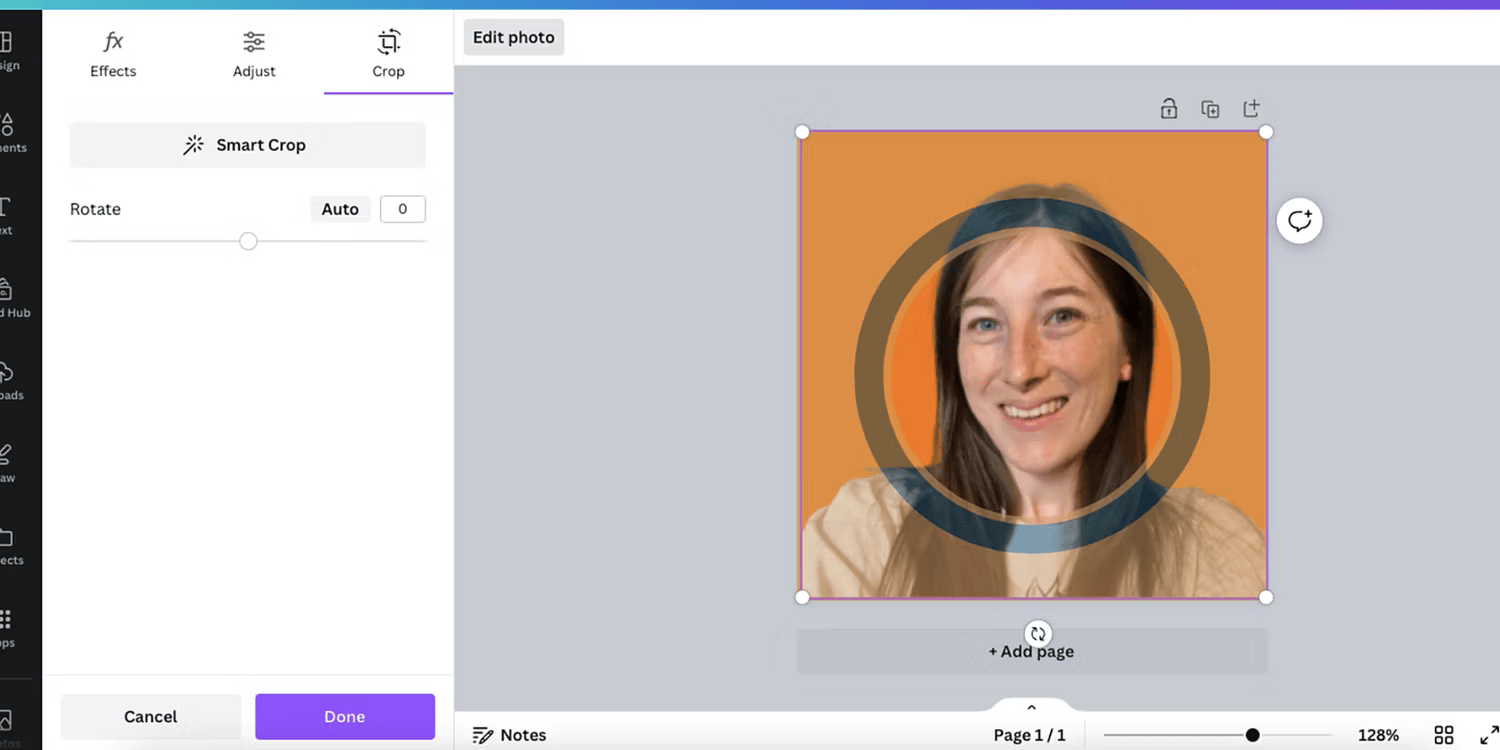Switch to the Adjust tab
1500x750 pixels.
pos(254,55)
